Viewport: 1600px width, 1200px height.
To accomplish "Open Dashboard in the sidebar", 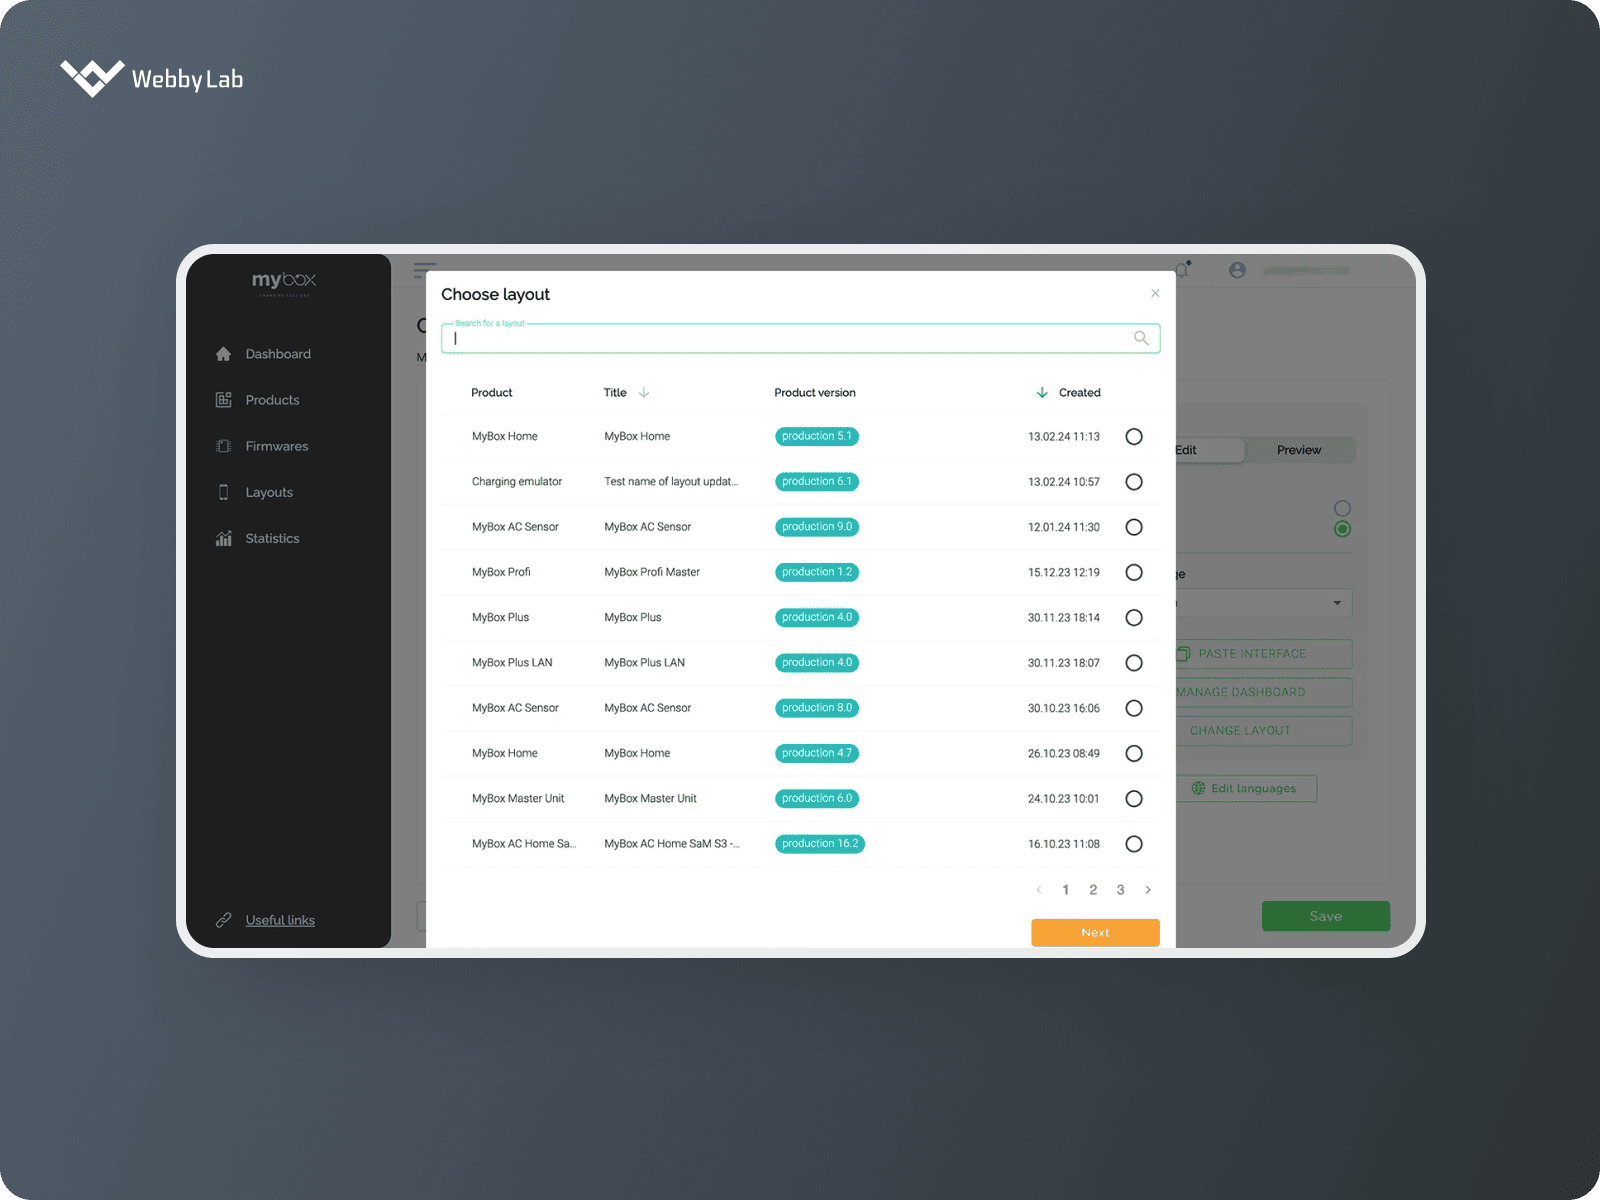I will click(278, 354).
